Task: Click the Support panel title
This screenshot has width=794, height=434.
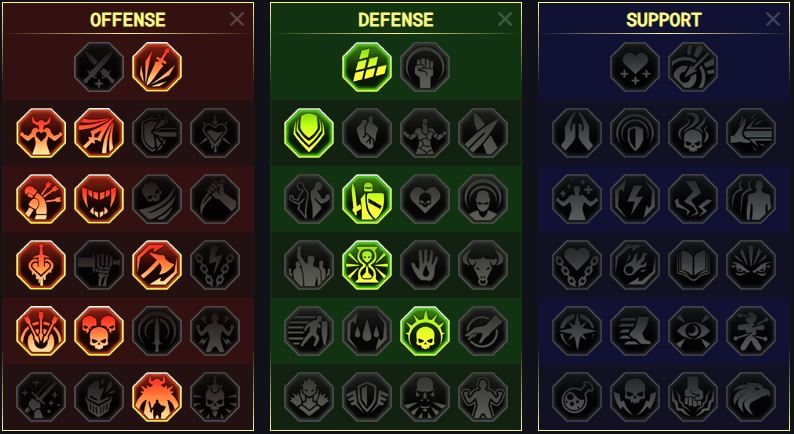Action: click(x=664, y=20)
